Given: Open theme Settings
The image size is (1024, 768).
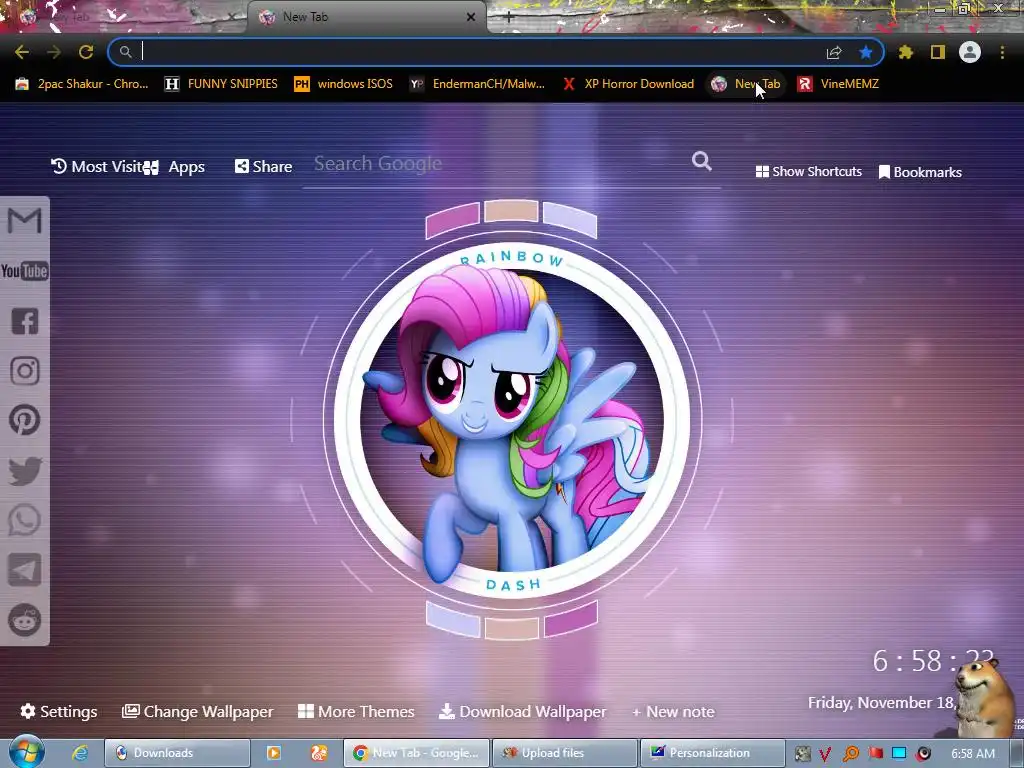Looking at the screenshot, I should tap(59, 711).
